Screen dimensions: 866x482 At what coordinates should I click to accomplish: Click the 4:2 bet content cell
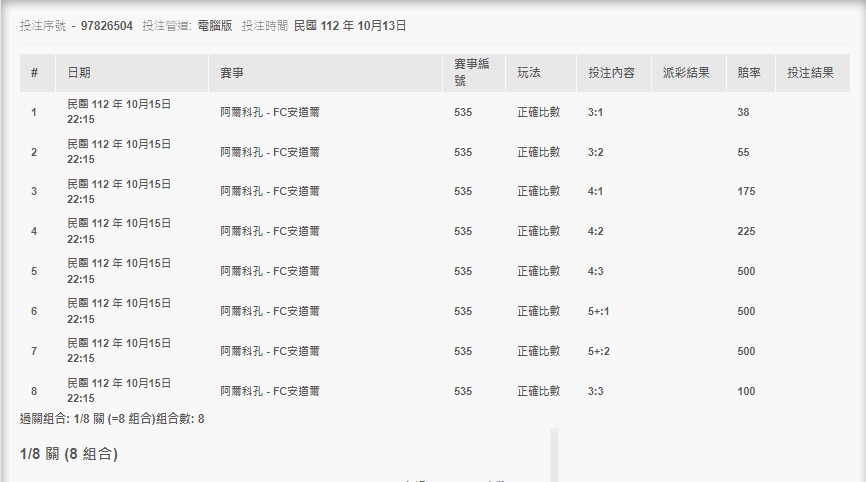point(595,231)
